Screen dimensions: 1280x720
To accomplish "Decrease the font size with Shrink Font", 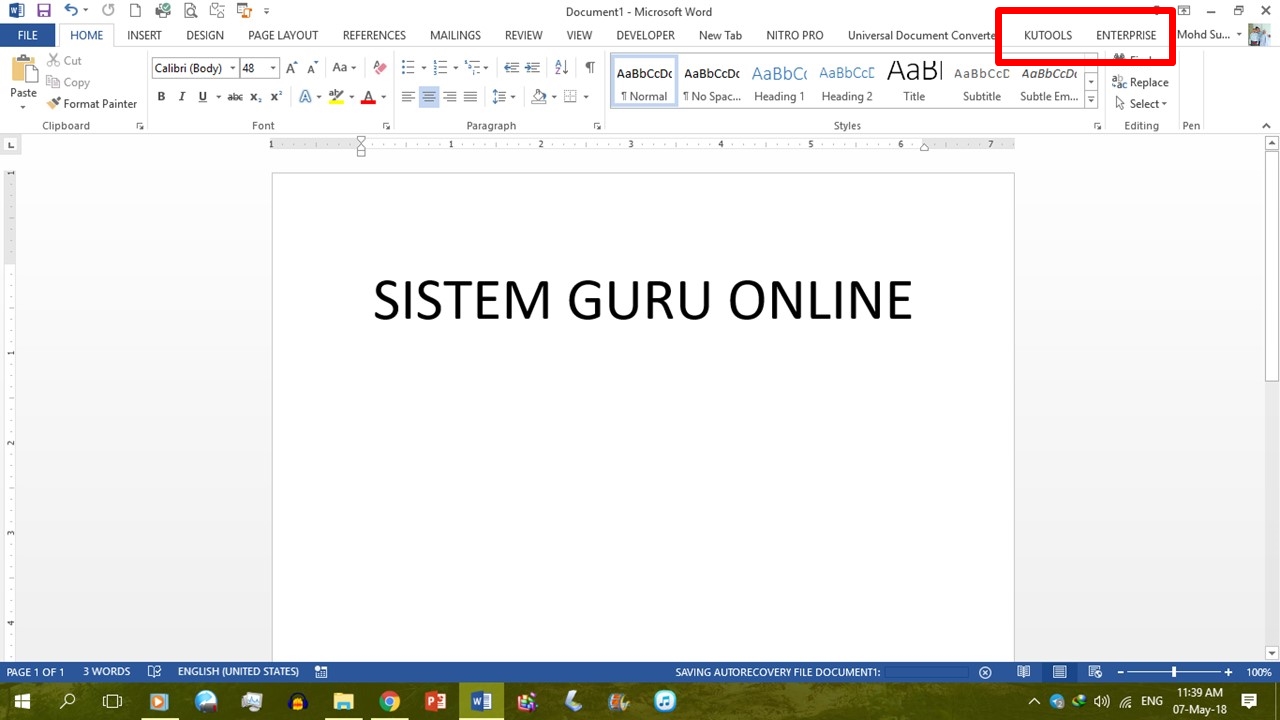I will [312, 68].
